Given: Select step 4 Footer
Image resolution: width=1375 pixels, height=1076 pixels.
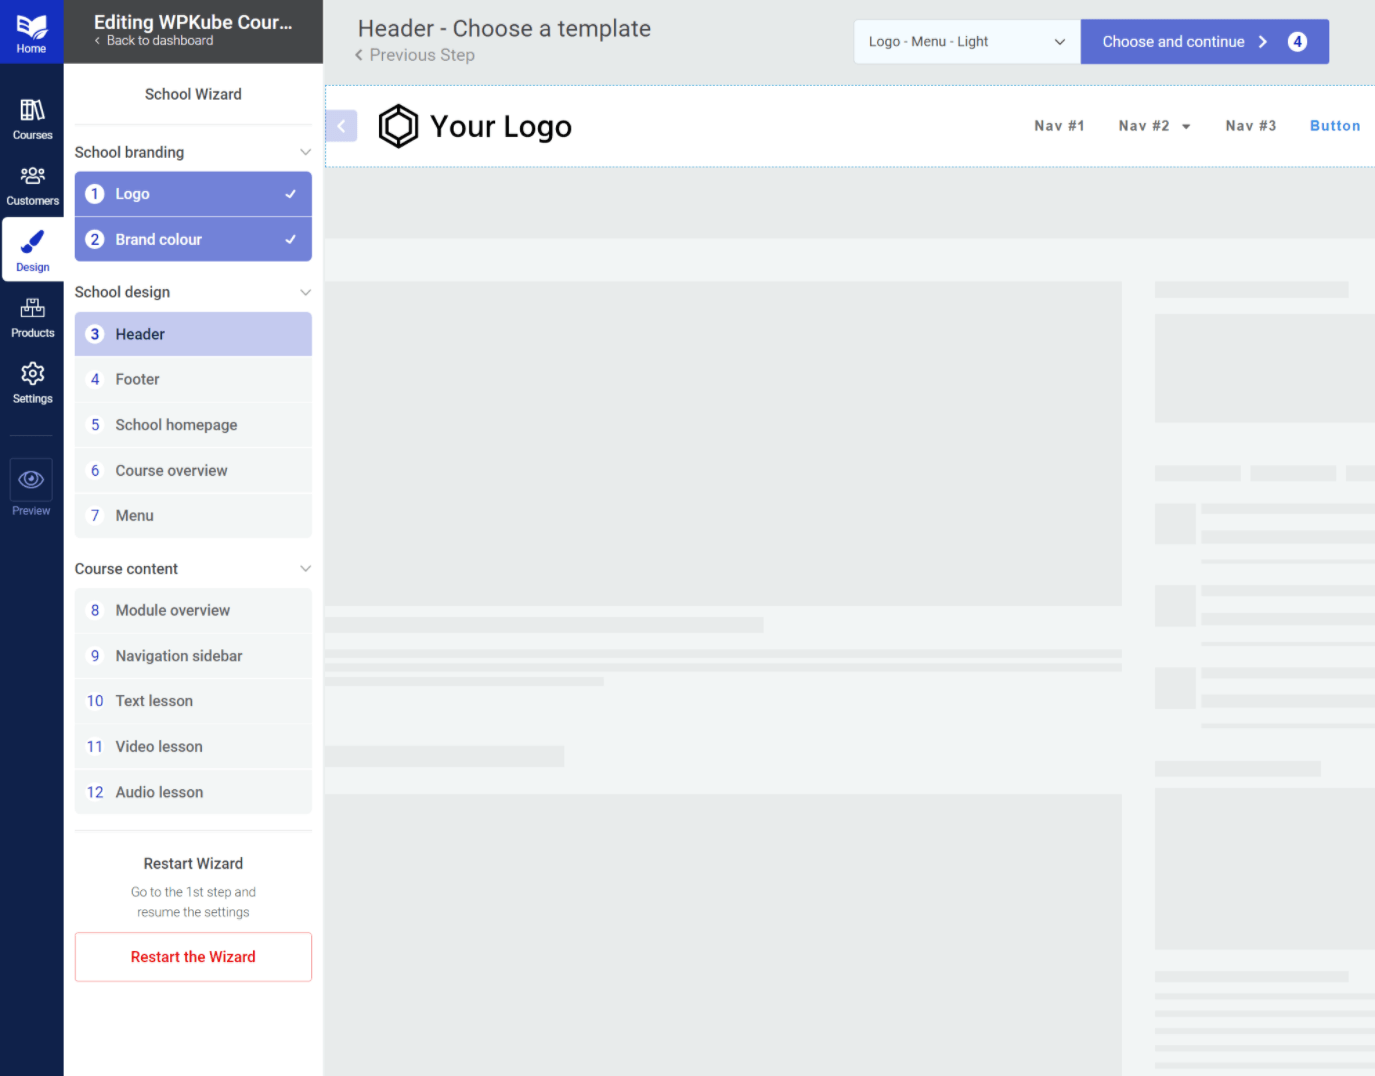Looking at the screenshot, I should coord(193,379).
